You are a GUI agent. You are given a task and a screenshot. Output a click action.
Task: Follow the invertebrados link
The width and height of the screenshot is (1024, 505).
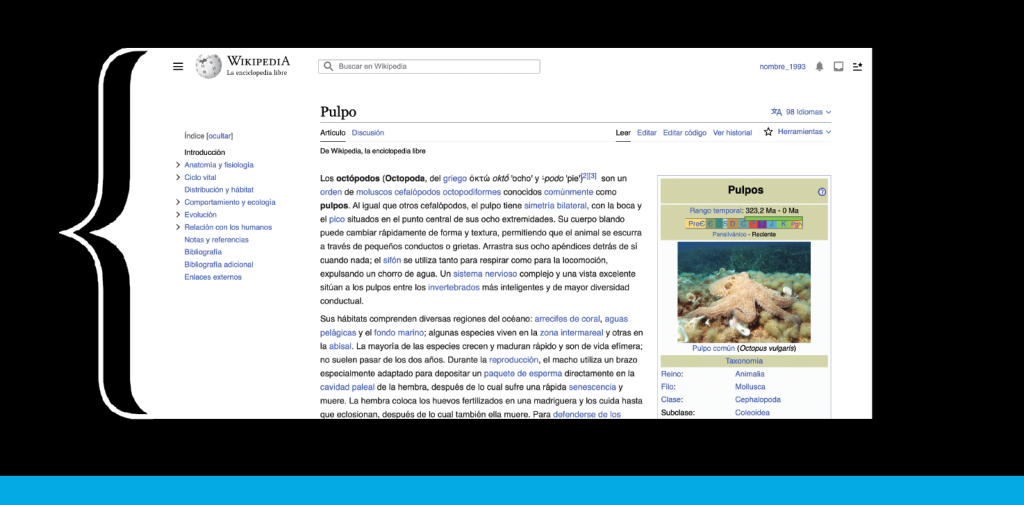(454, 287)
